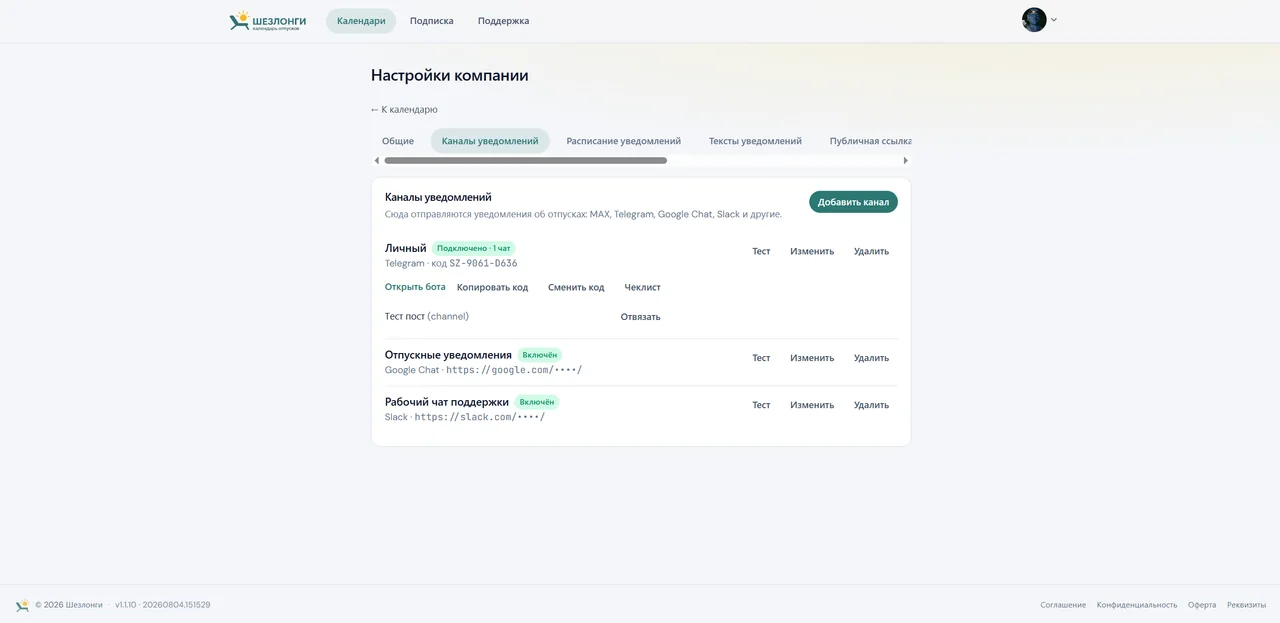Click Изменить for the Личный channel
This screenshot has height=623, width=1280.
pyautogui.click(x=812, y=251)
